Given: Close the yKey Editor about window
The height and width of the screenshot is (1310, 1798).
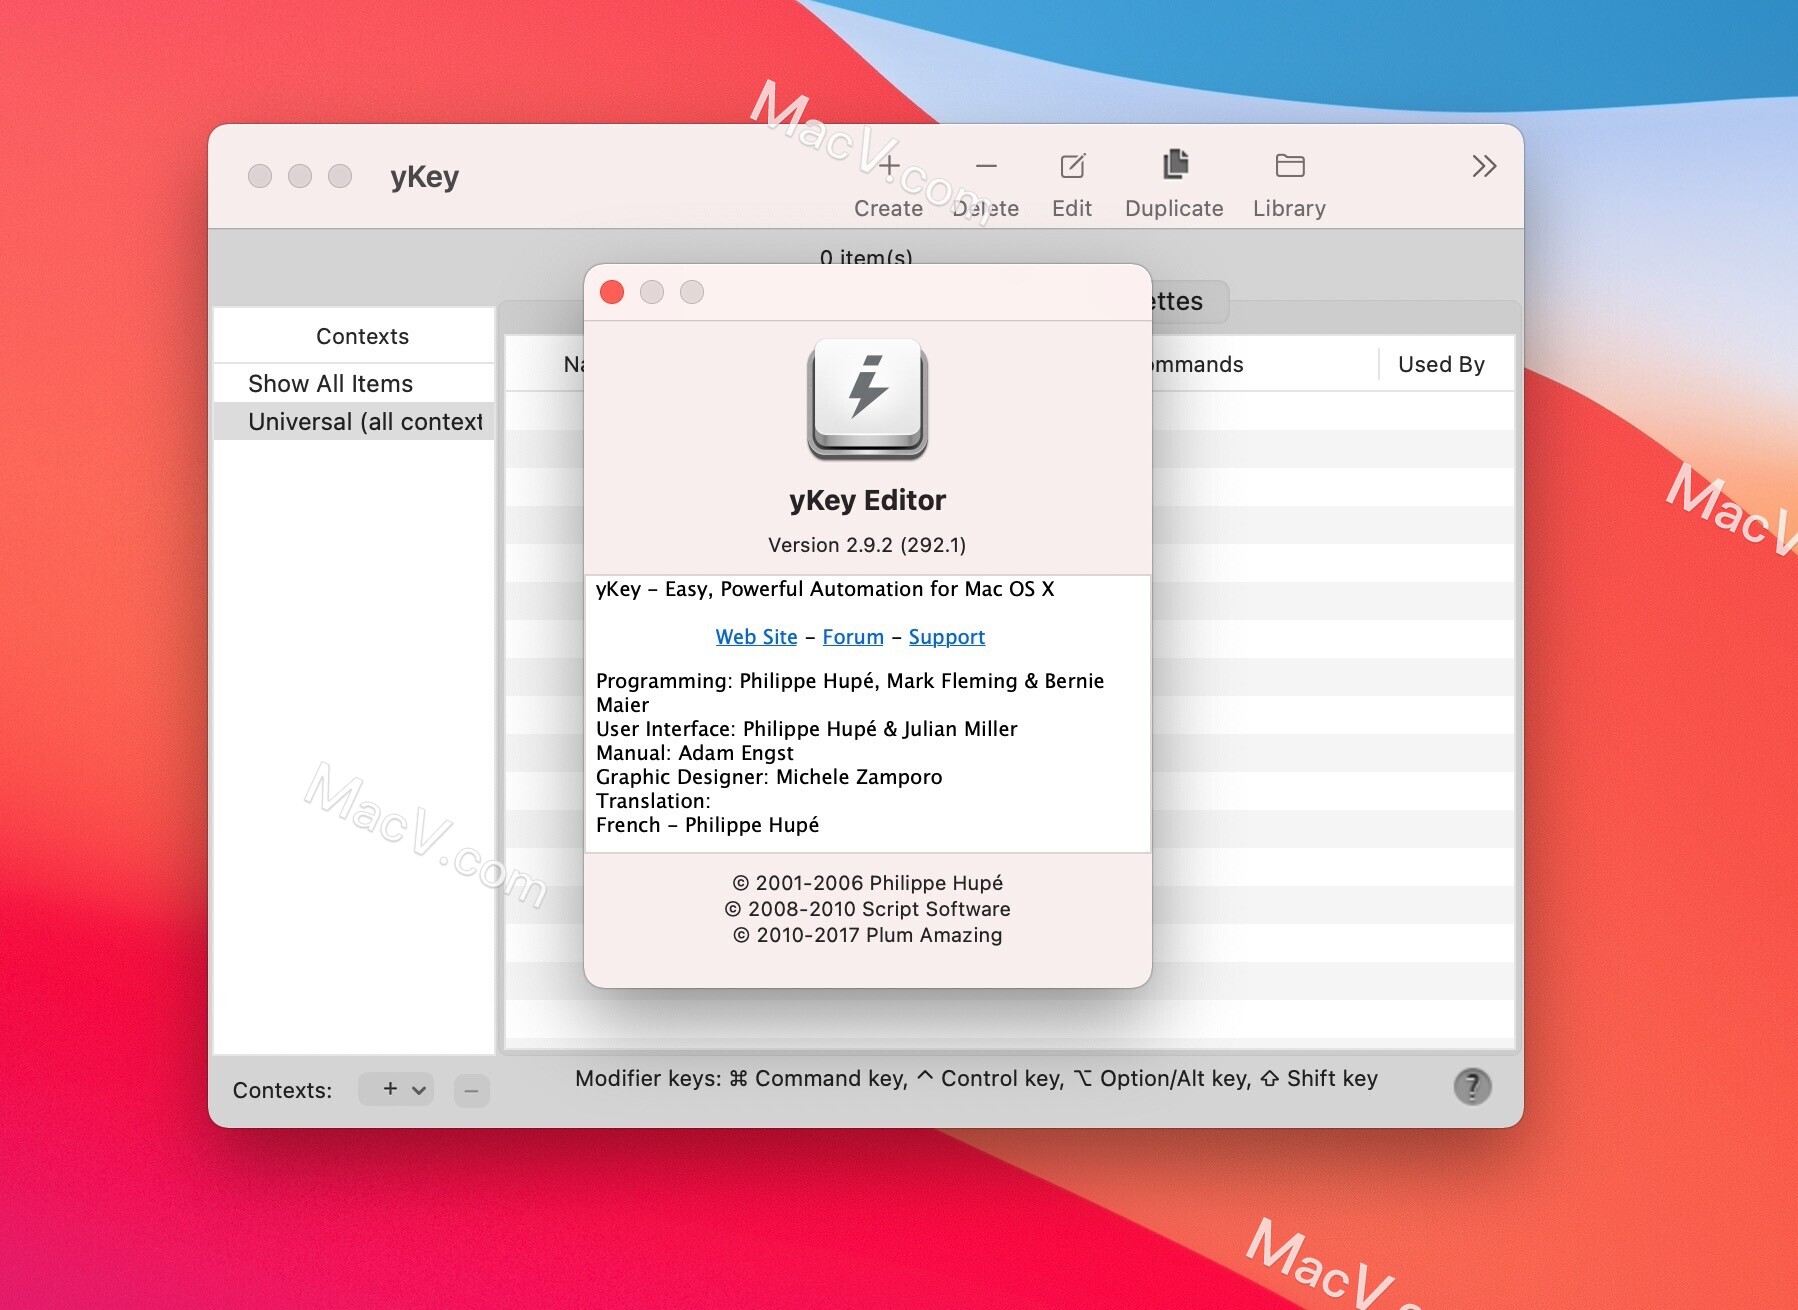Looking at the screenshot, I should coord(612,292).
